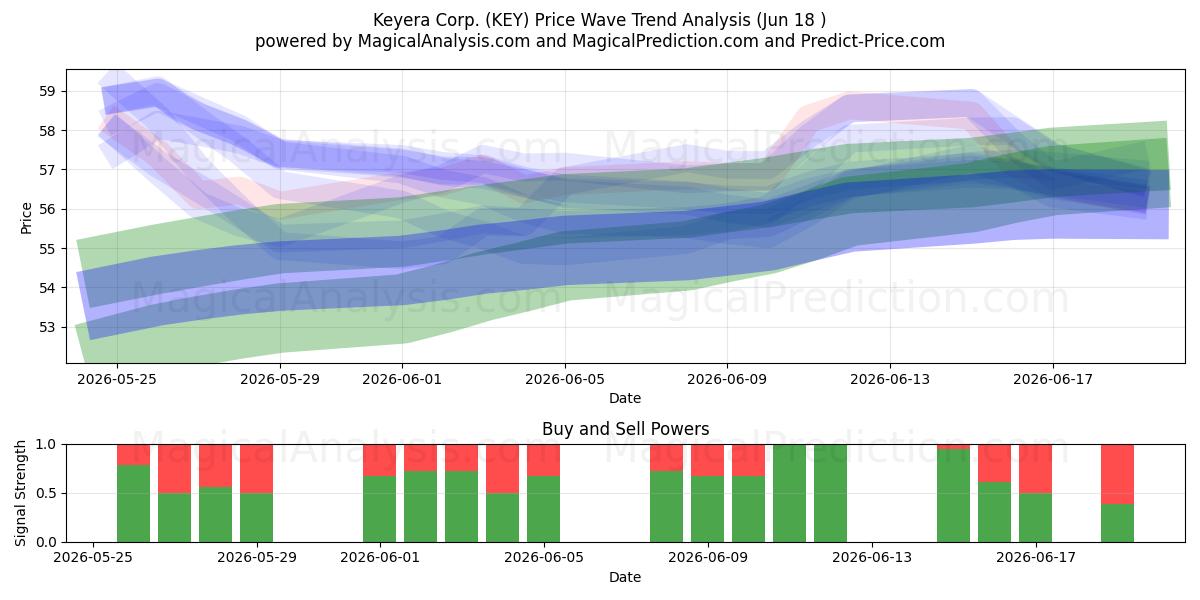Click red sell segment of the 2026-05-29 bar
This screenshot has height=600, width=1200.
point(257,468)
